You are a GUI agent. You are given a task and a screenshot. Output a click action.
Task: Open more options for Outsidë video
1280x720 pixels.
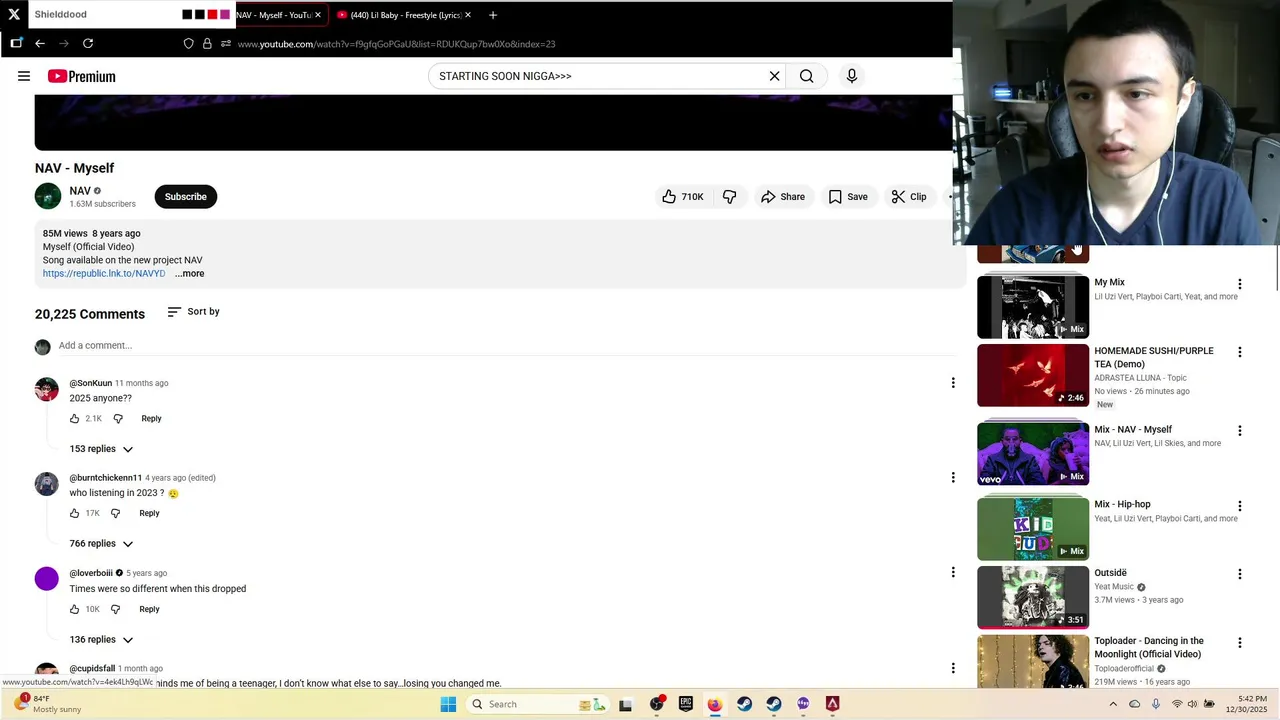pyautogui.click(x=1240, y=575)
